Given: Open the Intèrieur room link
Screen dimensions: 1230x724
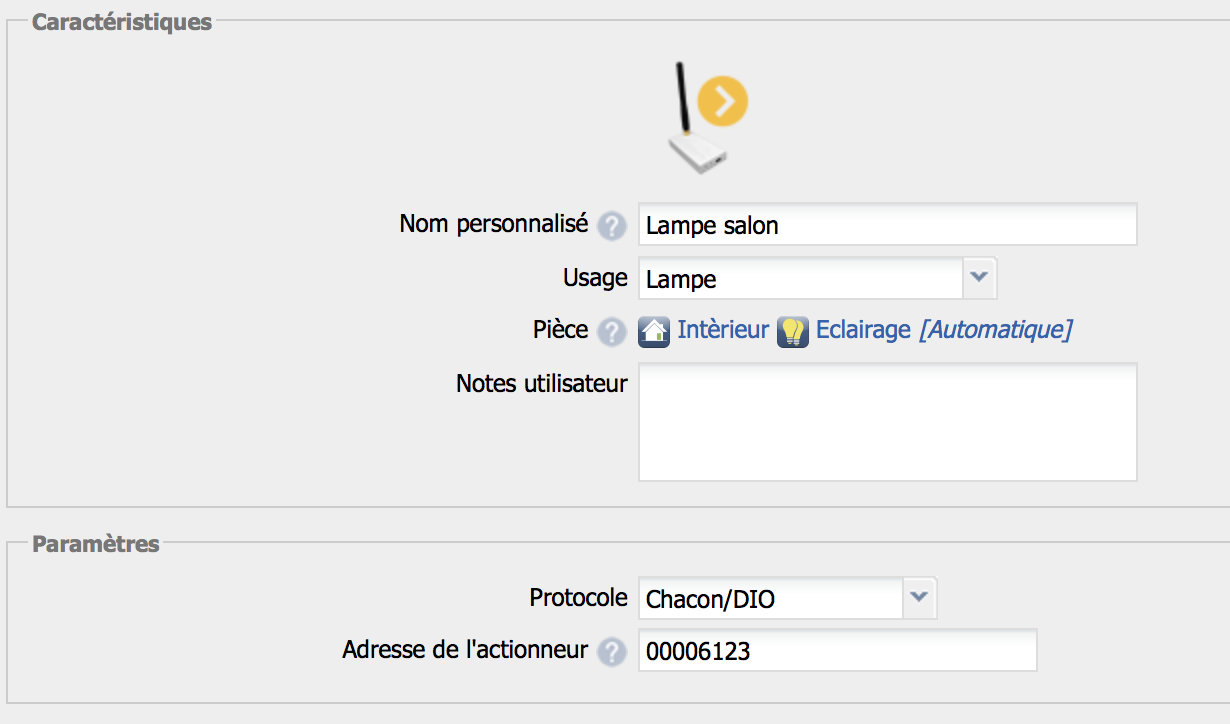Looking at the screenshot, I should pos(723,330).
